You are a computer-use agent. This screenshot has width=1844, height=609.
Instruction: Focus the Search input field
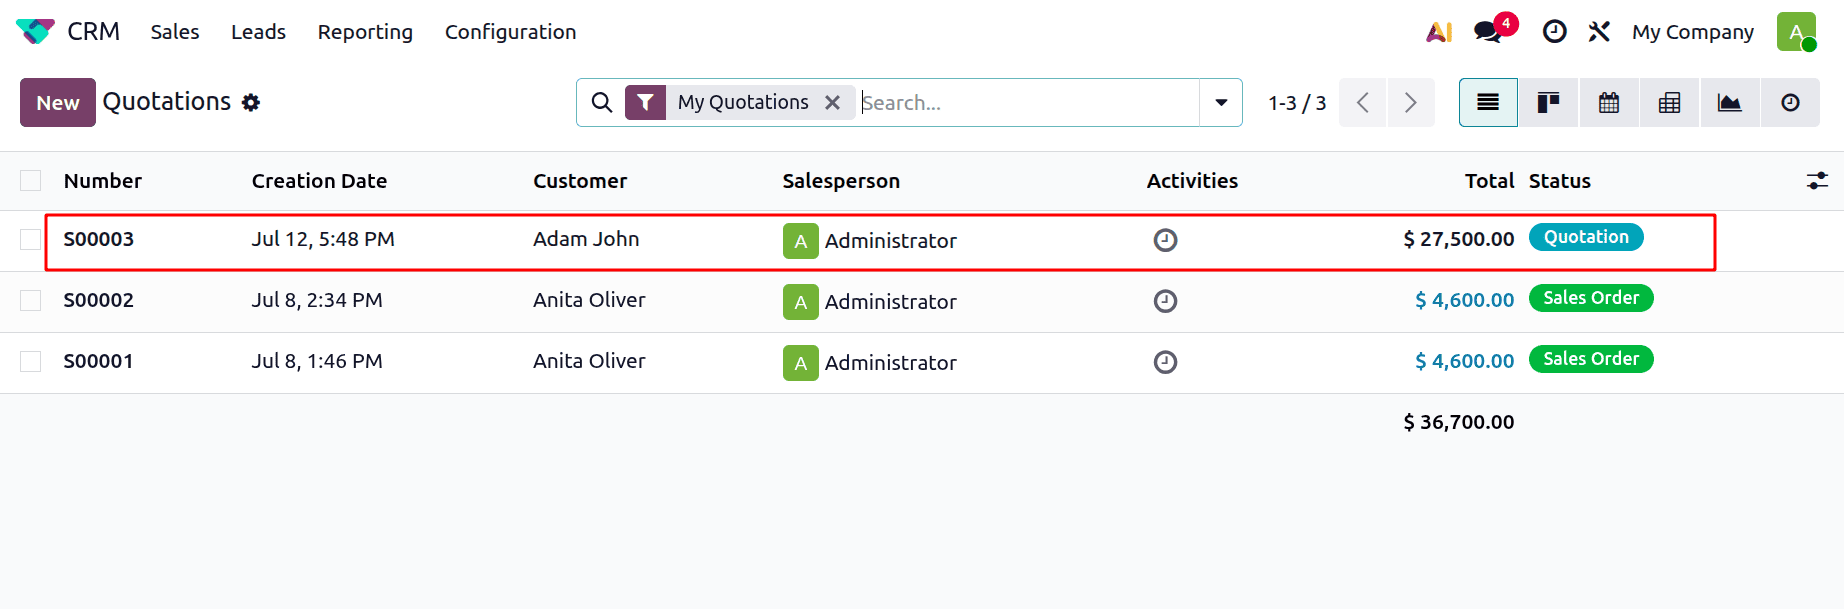[1028, 102]
